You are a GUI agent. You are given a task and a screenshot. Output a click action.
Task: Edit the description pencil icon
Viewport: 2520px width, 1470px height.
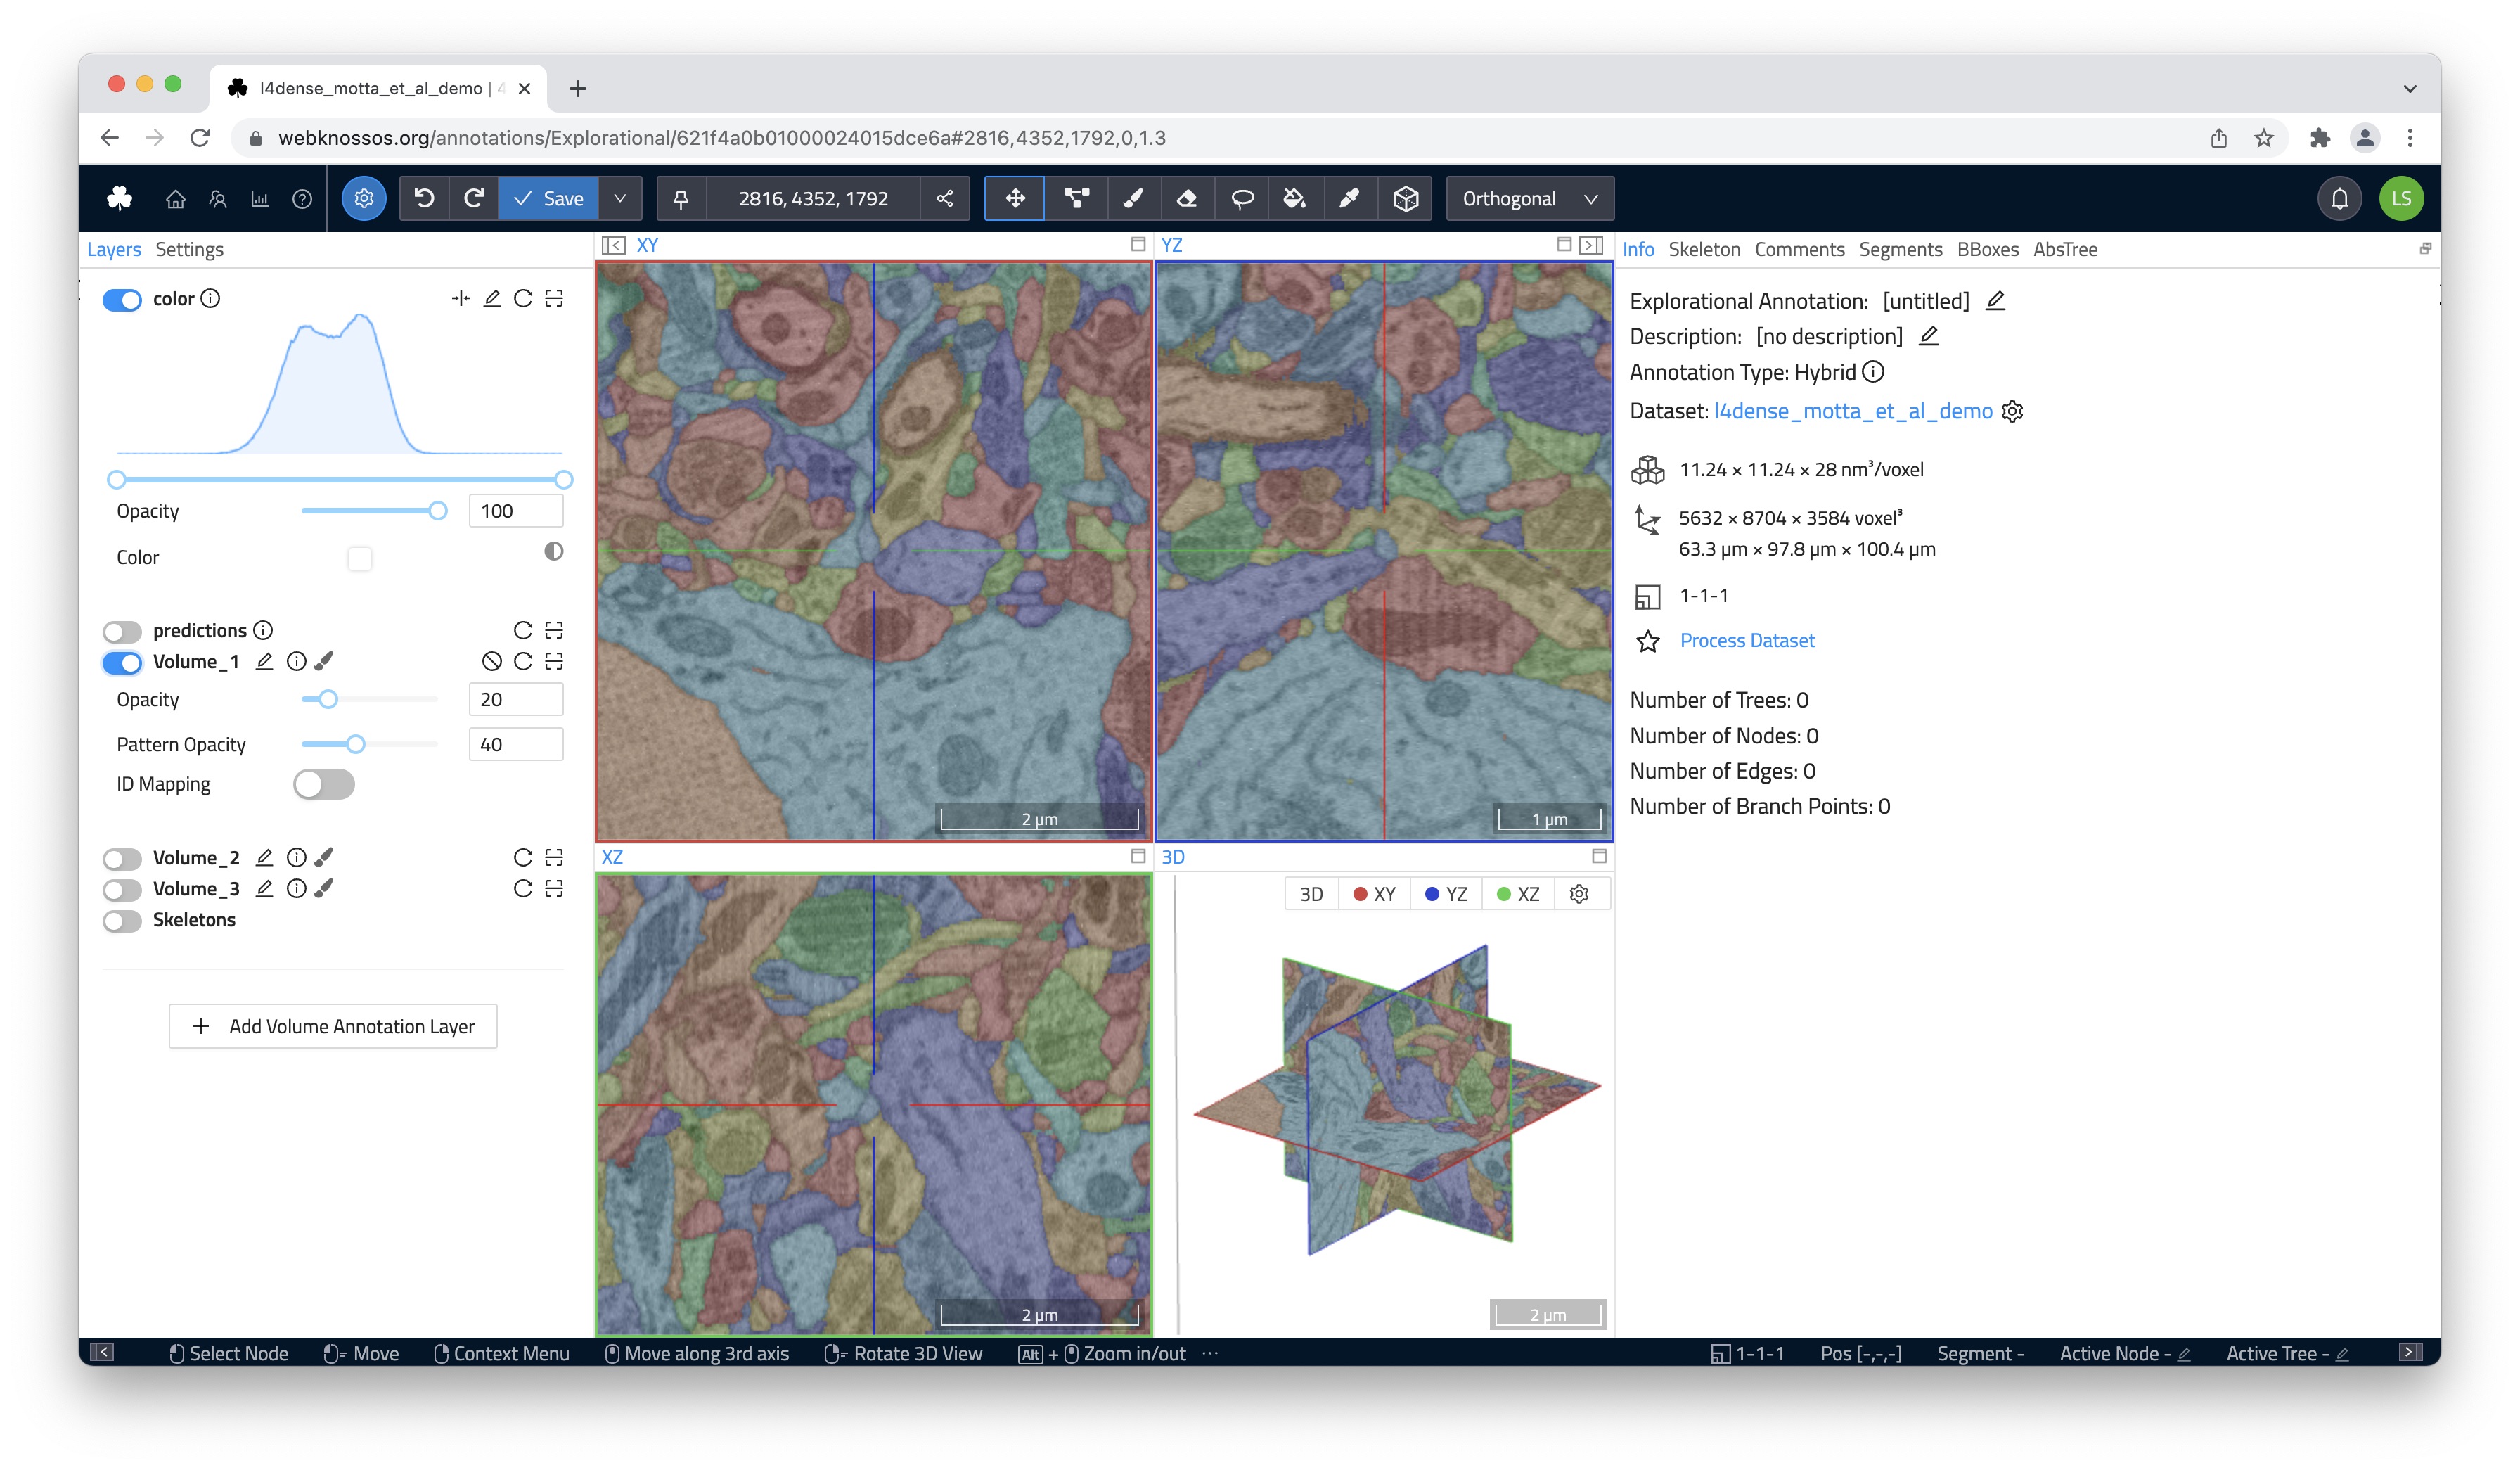(1929, 336)
